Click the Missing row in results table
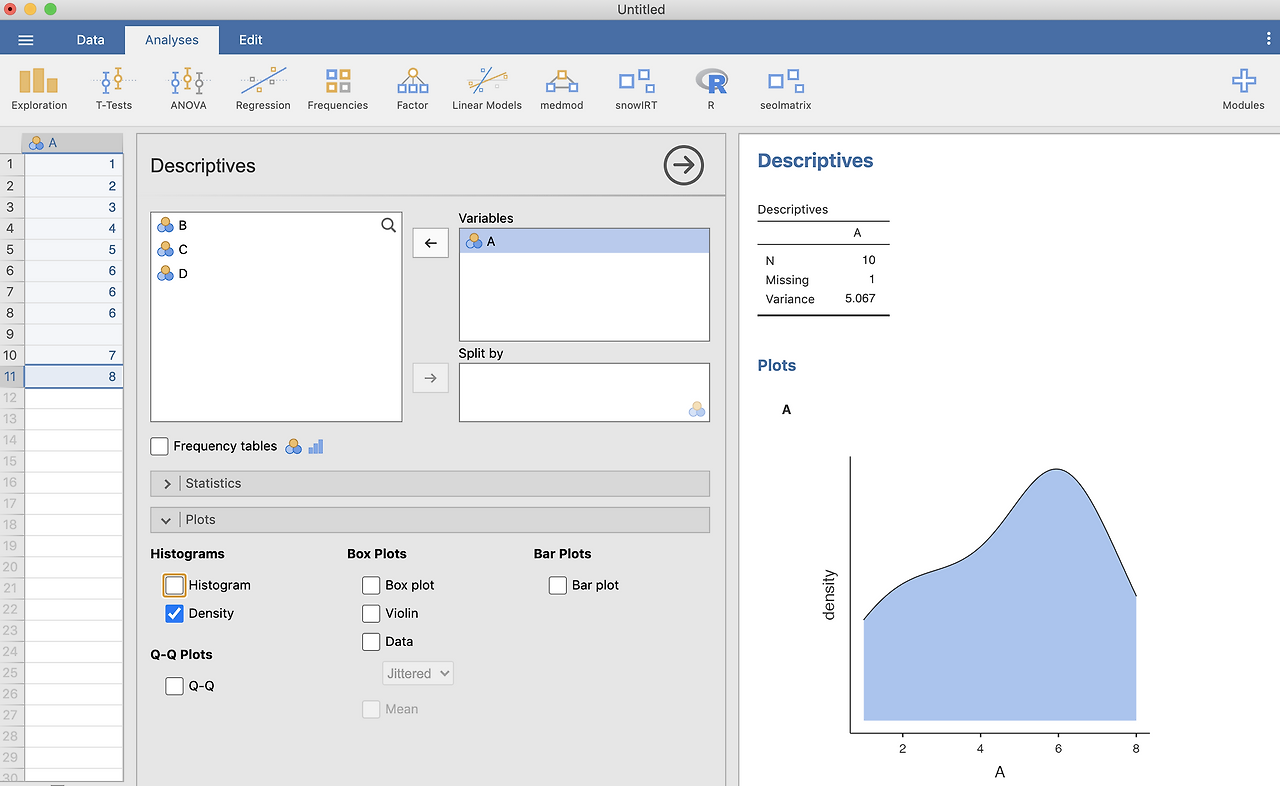Image resolution: width=1280 pixels, height=786 pixels. 823,280
